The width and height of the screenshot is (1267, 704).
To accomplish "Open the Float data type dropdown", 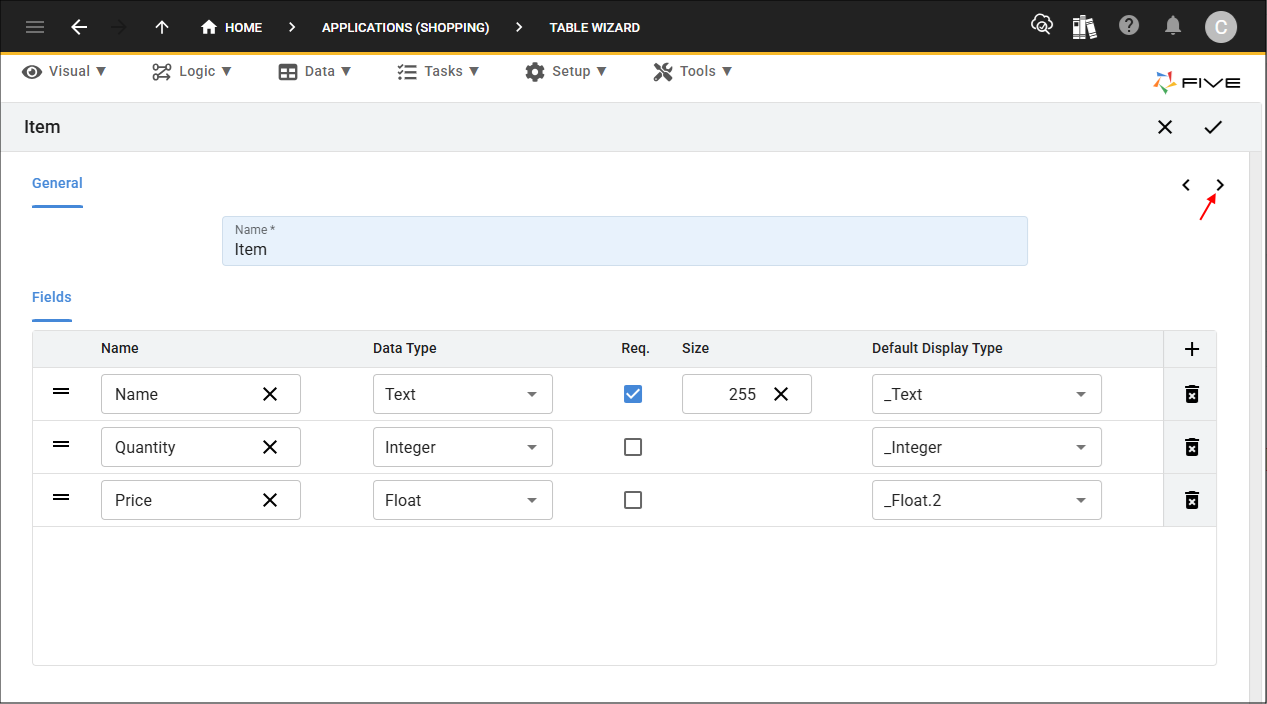I will [462, 500].
